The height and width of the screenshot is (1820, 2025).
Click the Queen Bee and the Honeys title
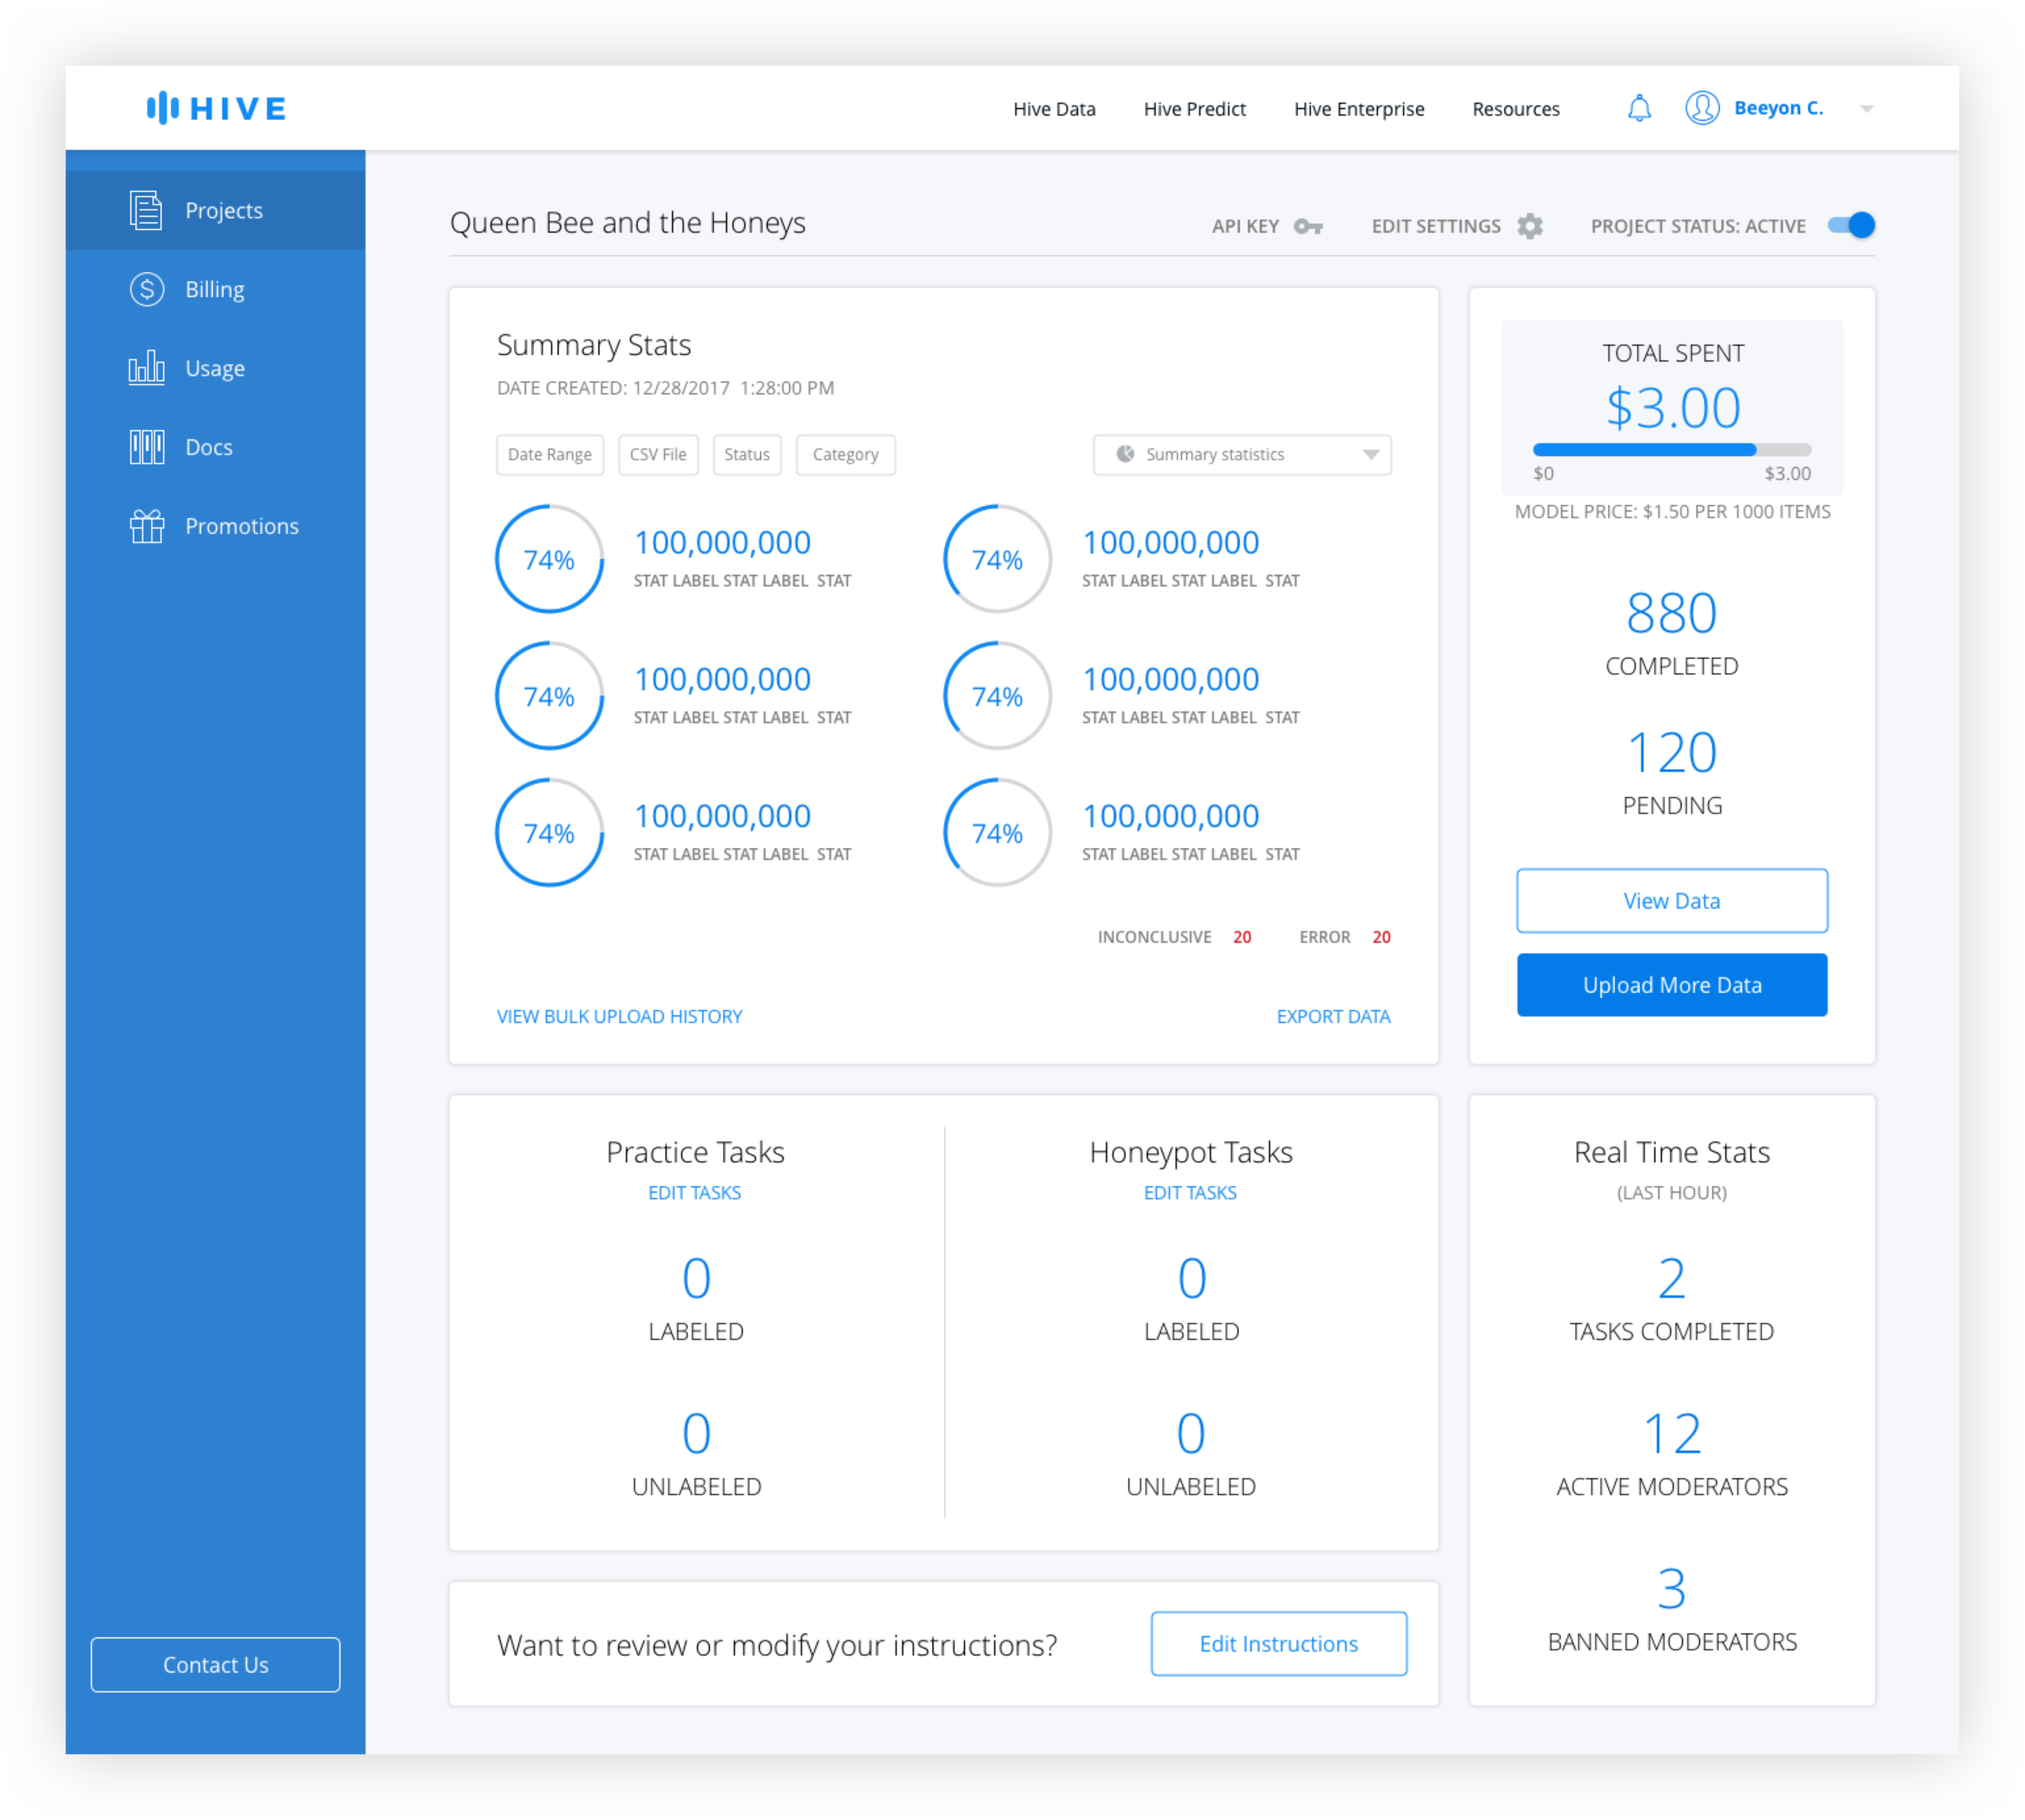pos(627,222)
